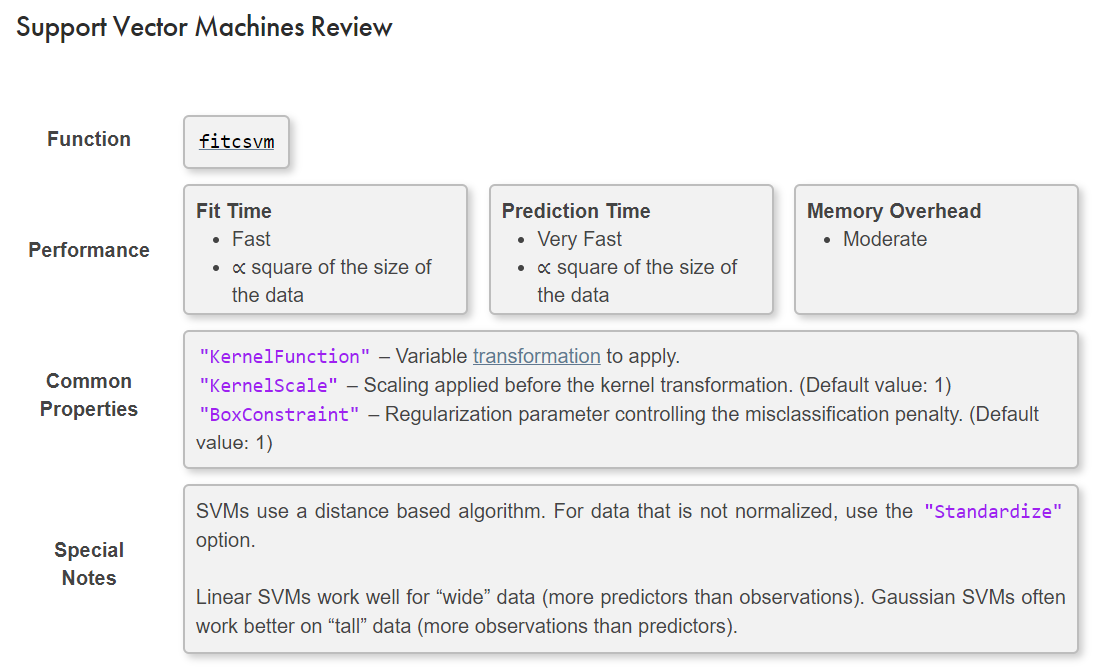Click the Performance row label

pos(89,250)
